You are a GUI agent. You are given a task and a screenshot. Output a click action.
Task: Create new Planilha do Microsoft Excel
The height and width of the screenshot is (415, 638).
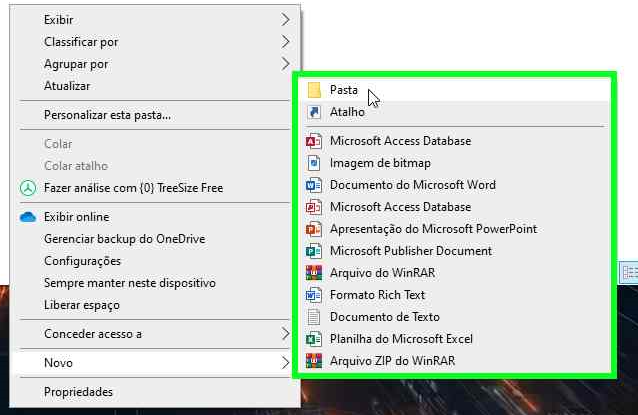(454, 339)
